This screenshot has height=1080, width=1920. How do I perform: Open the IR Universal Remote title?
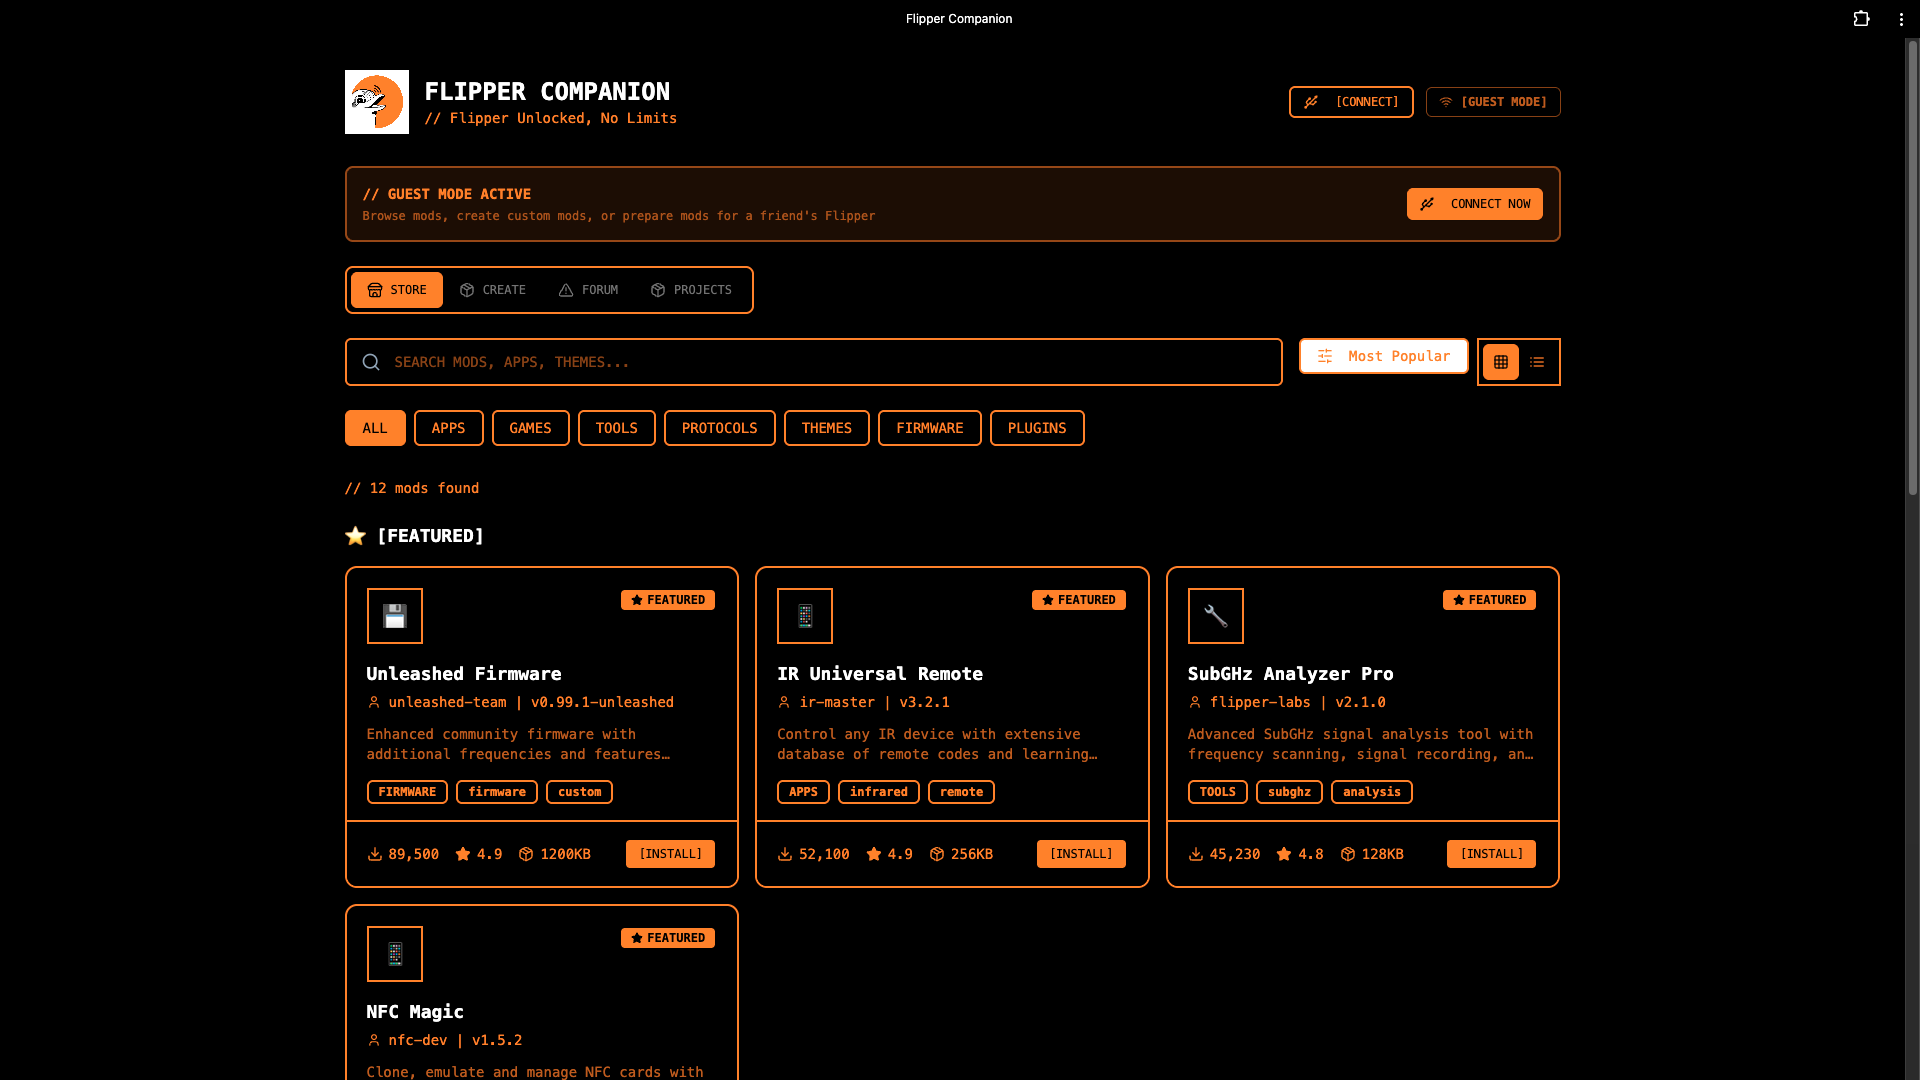pyautogui.click(x=880, y=674)
